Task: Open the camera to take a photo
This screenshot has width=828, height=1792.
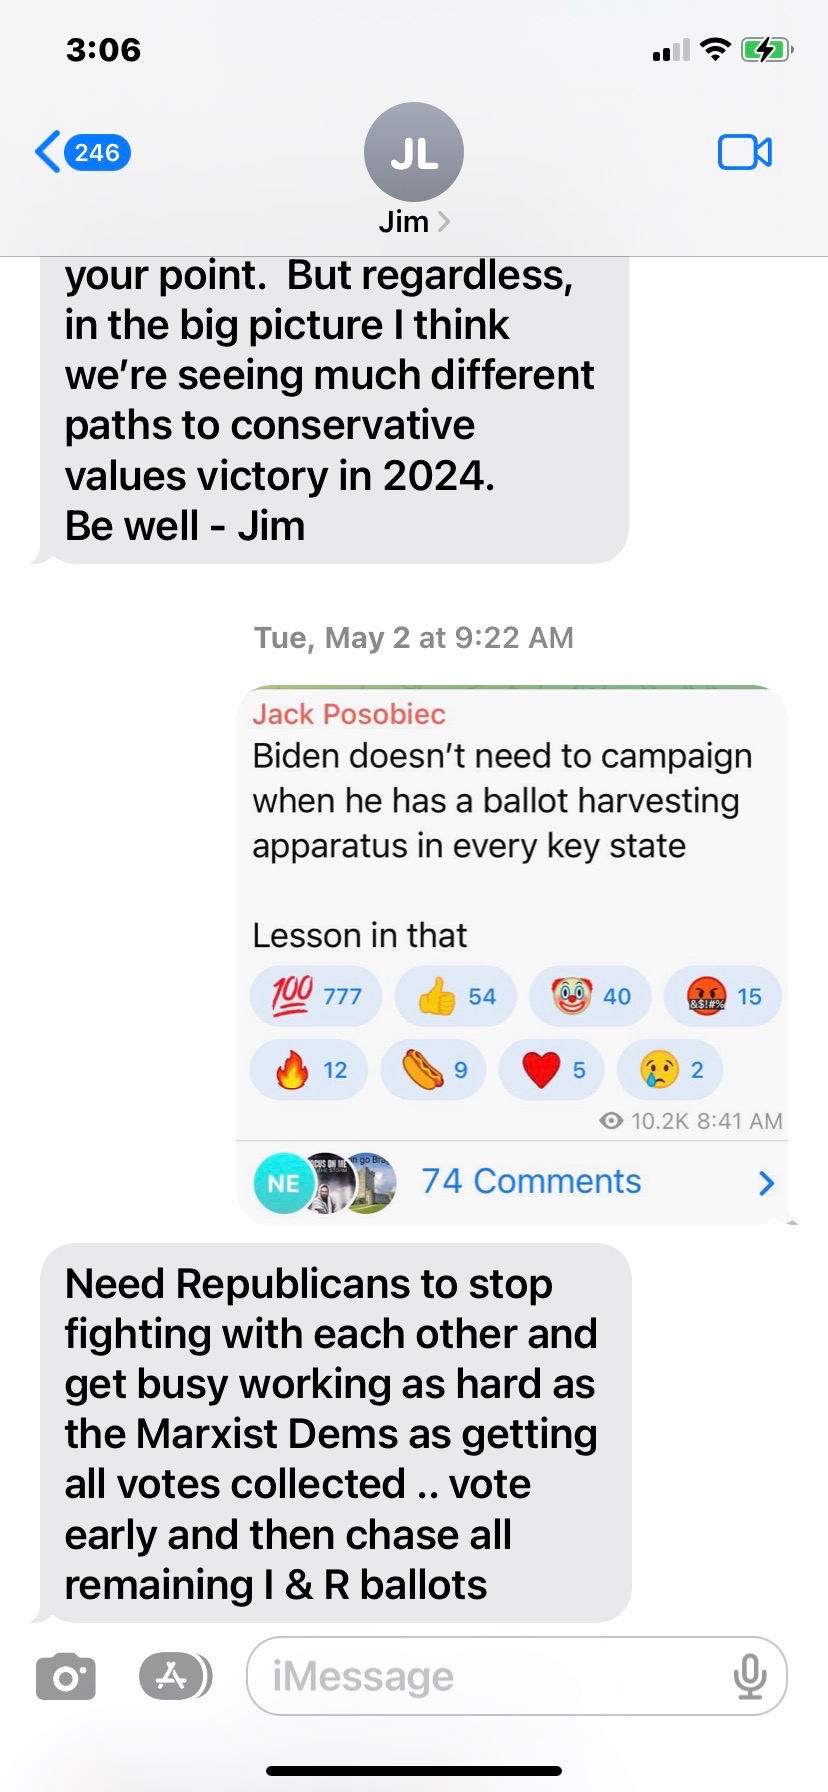Action: (66, 1676)
